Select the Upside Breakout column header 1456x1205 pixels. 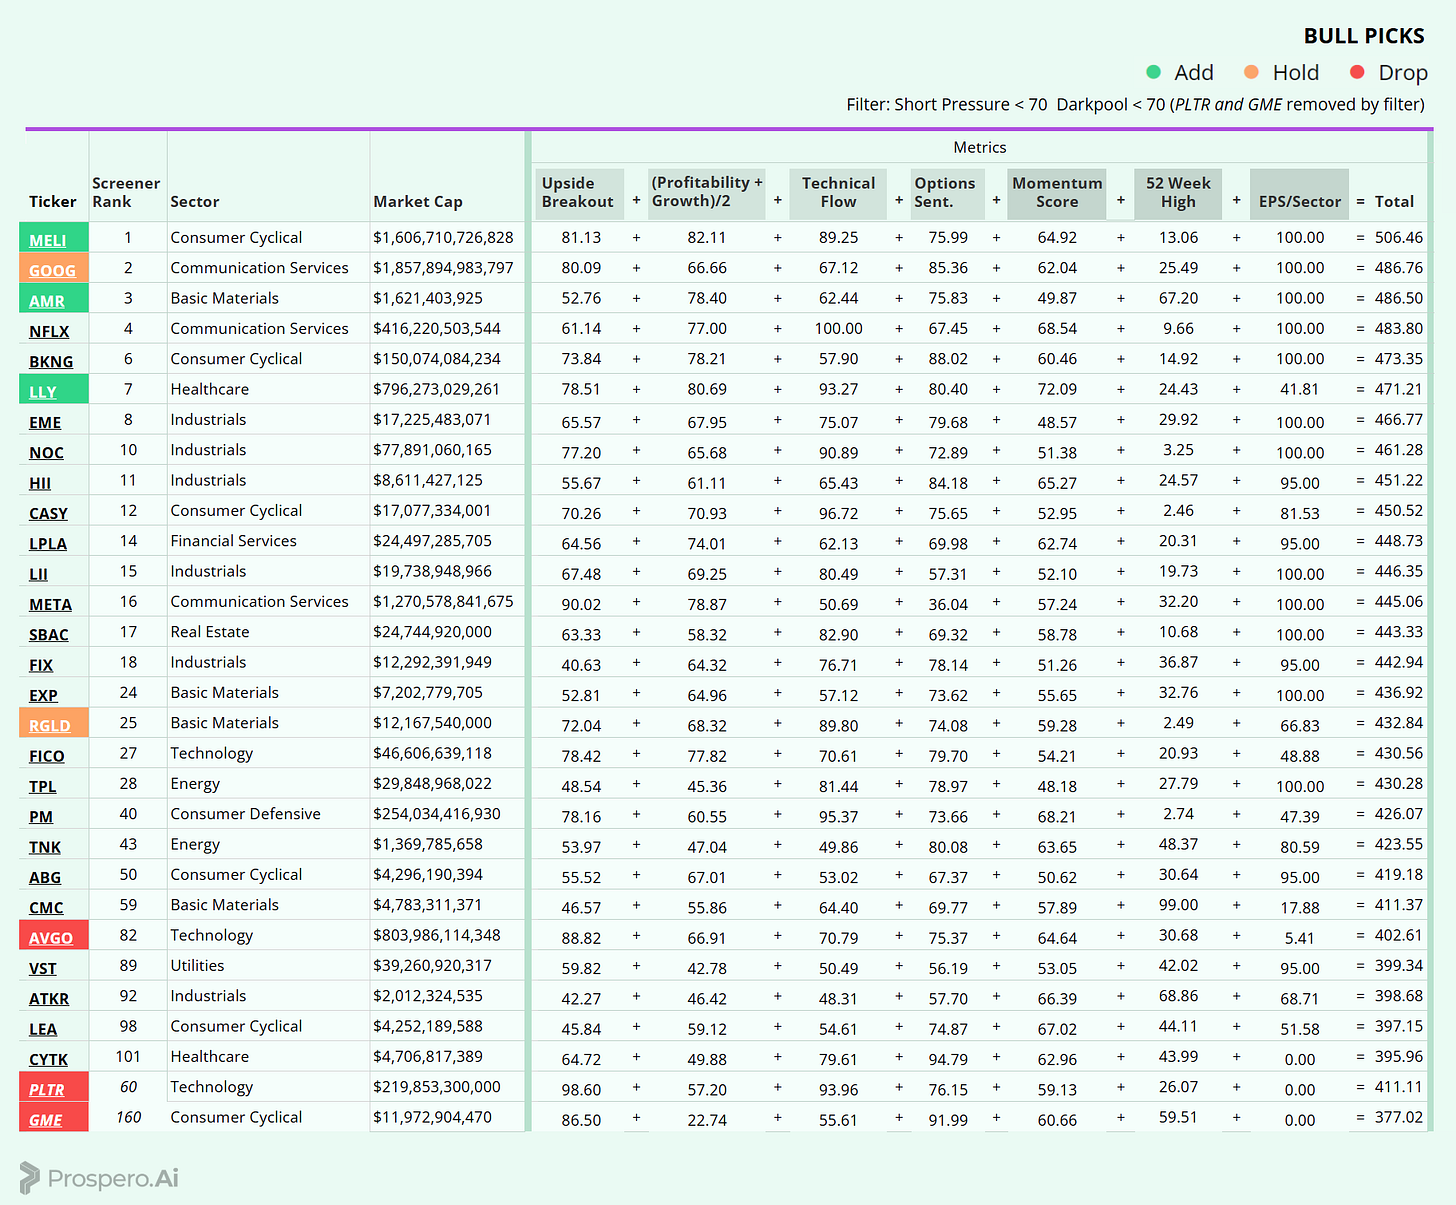[x=578, y=192]
